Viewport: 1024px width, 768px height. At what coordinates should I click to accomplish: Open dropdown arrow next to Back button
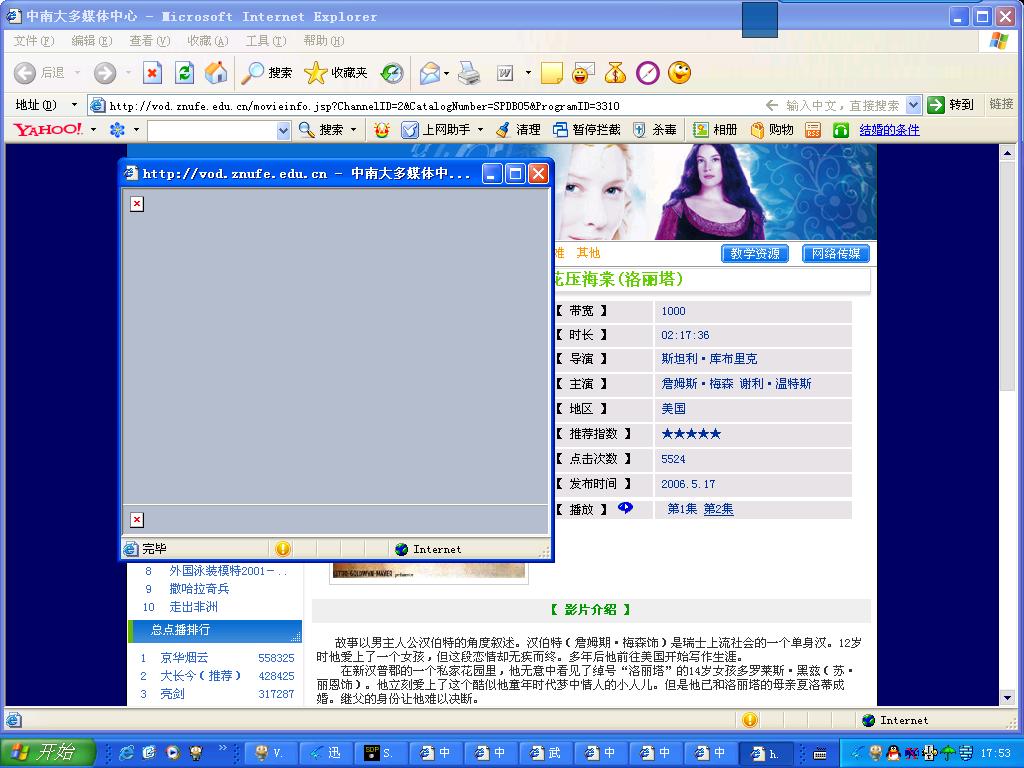(x=77, y=72)
